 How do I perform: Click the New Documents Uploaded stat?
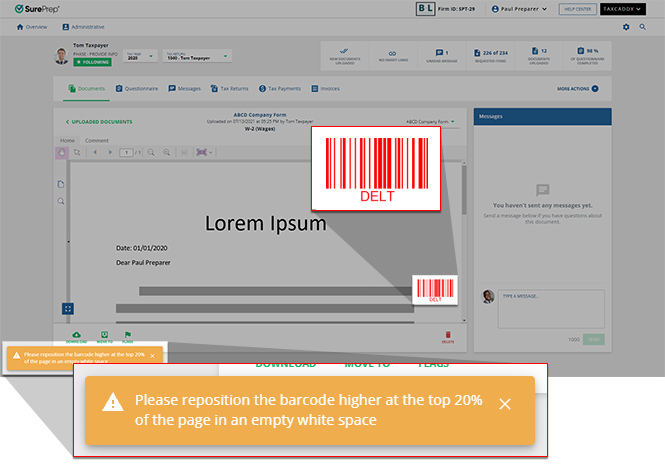pyautogui.click(x=345, y=56)
